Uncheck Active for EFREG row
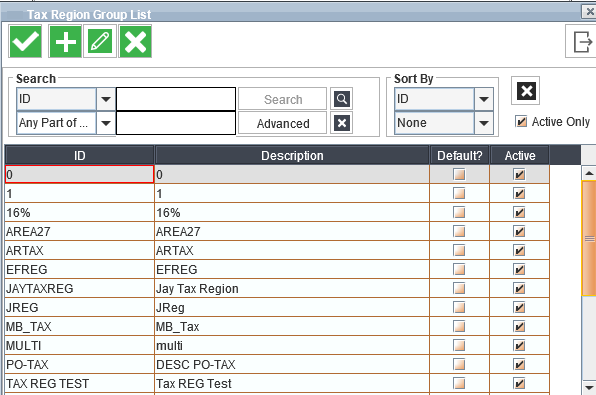The image size is (596, 395). click(519, 269)
